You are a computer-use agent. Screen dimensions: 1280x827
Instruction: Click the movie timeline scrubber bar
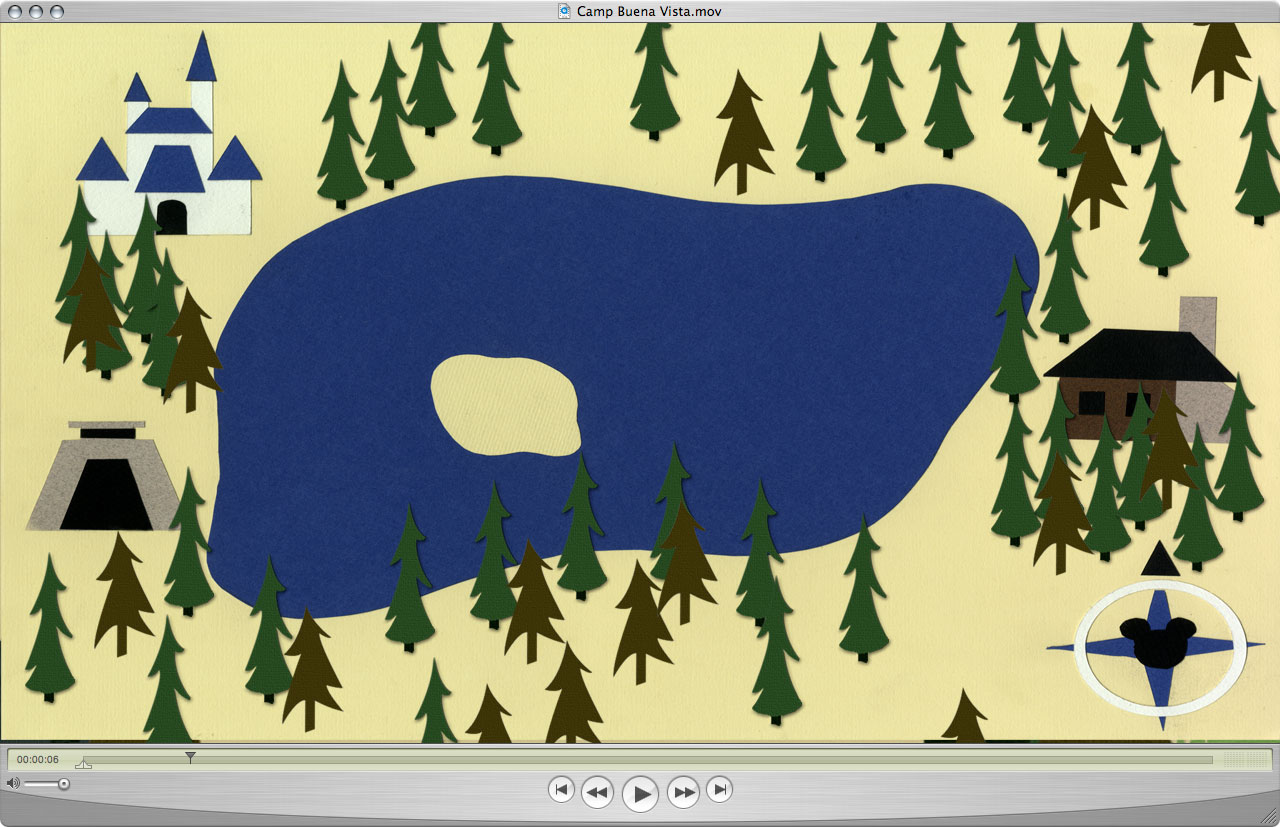pyautogui.click(x=648, y=759)
